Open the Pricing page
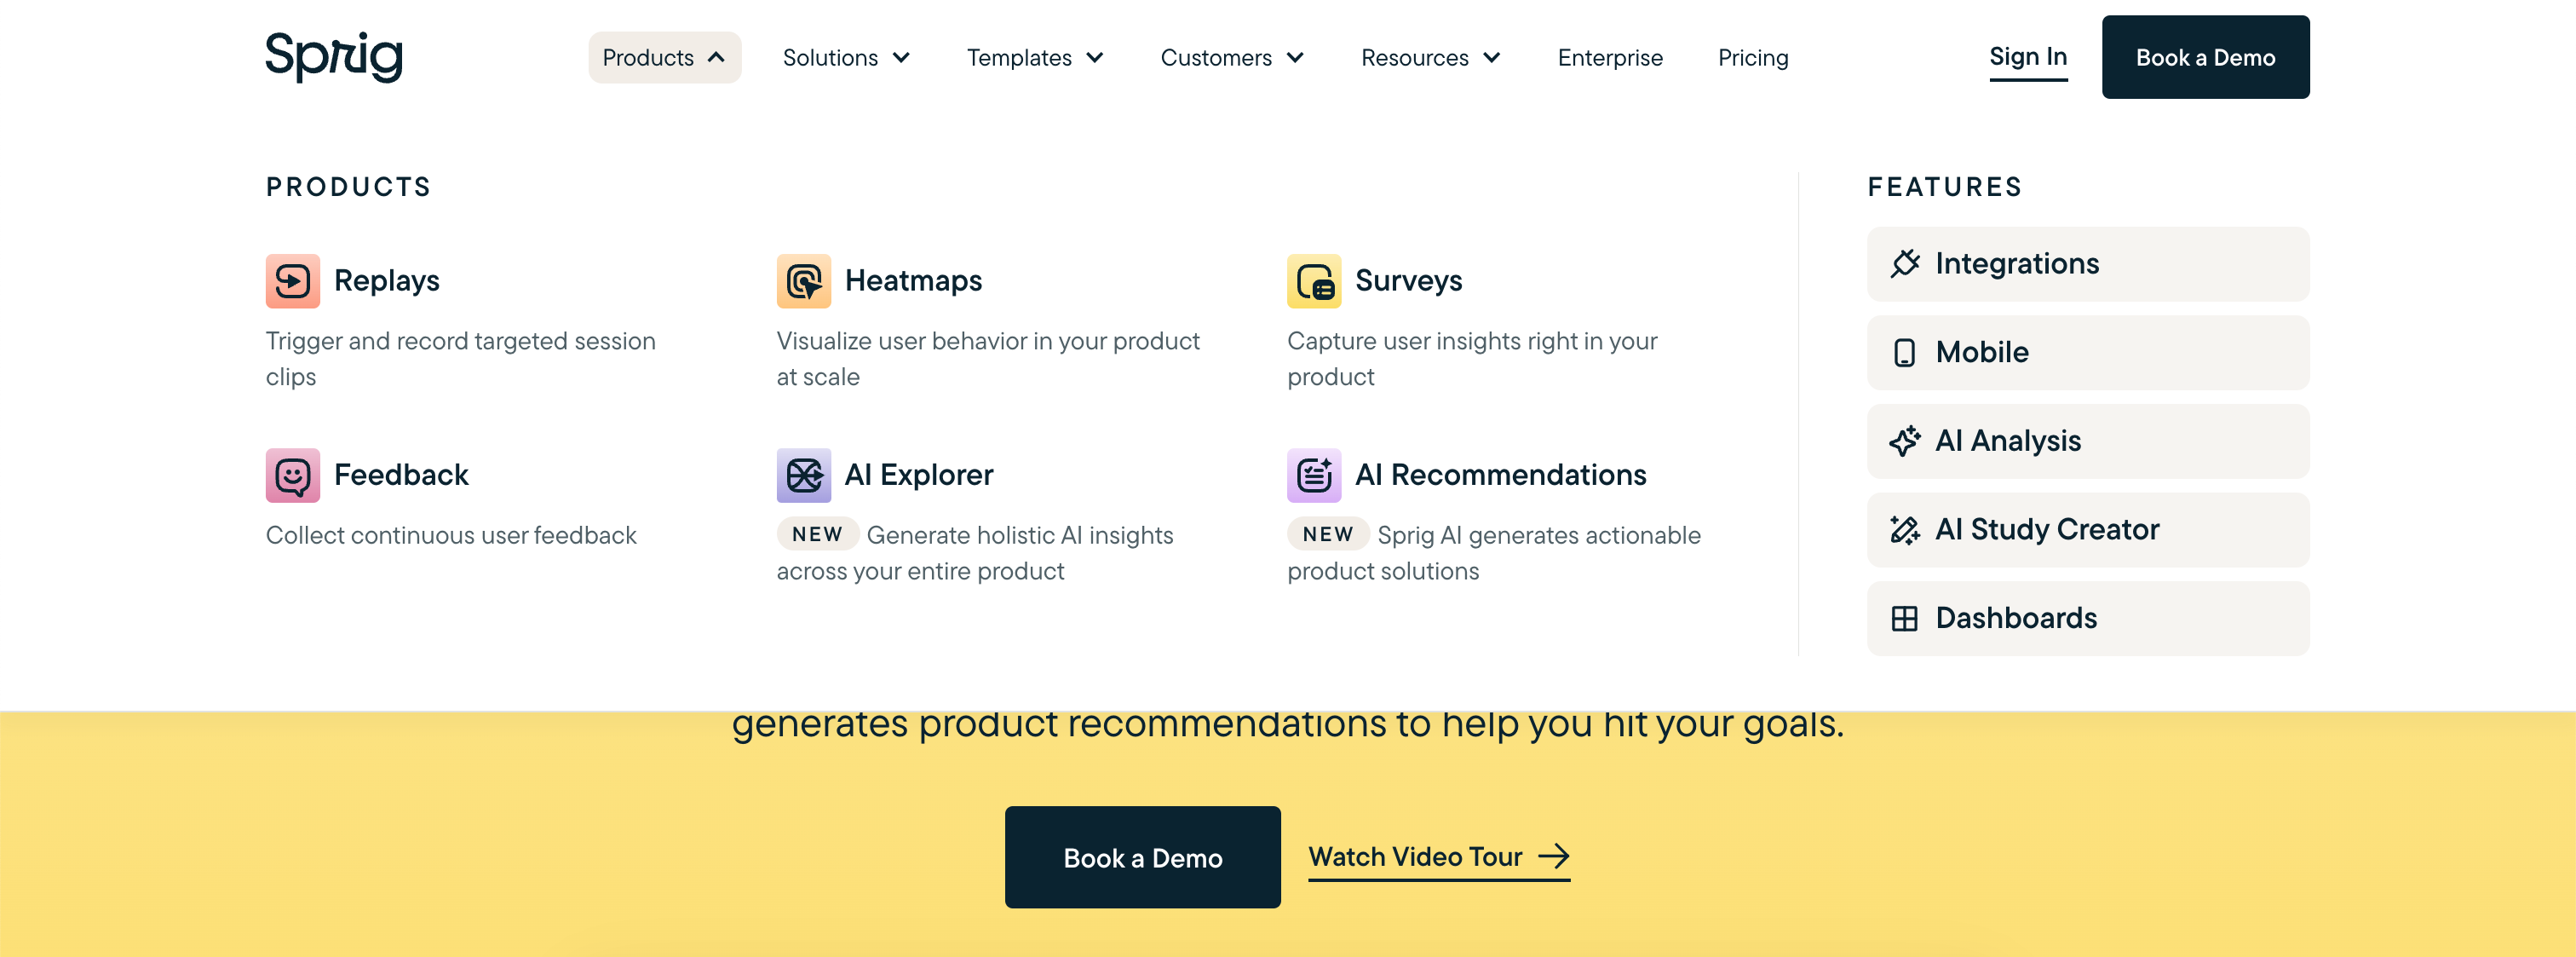 click(x=1752, y=58)
